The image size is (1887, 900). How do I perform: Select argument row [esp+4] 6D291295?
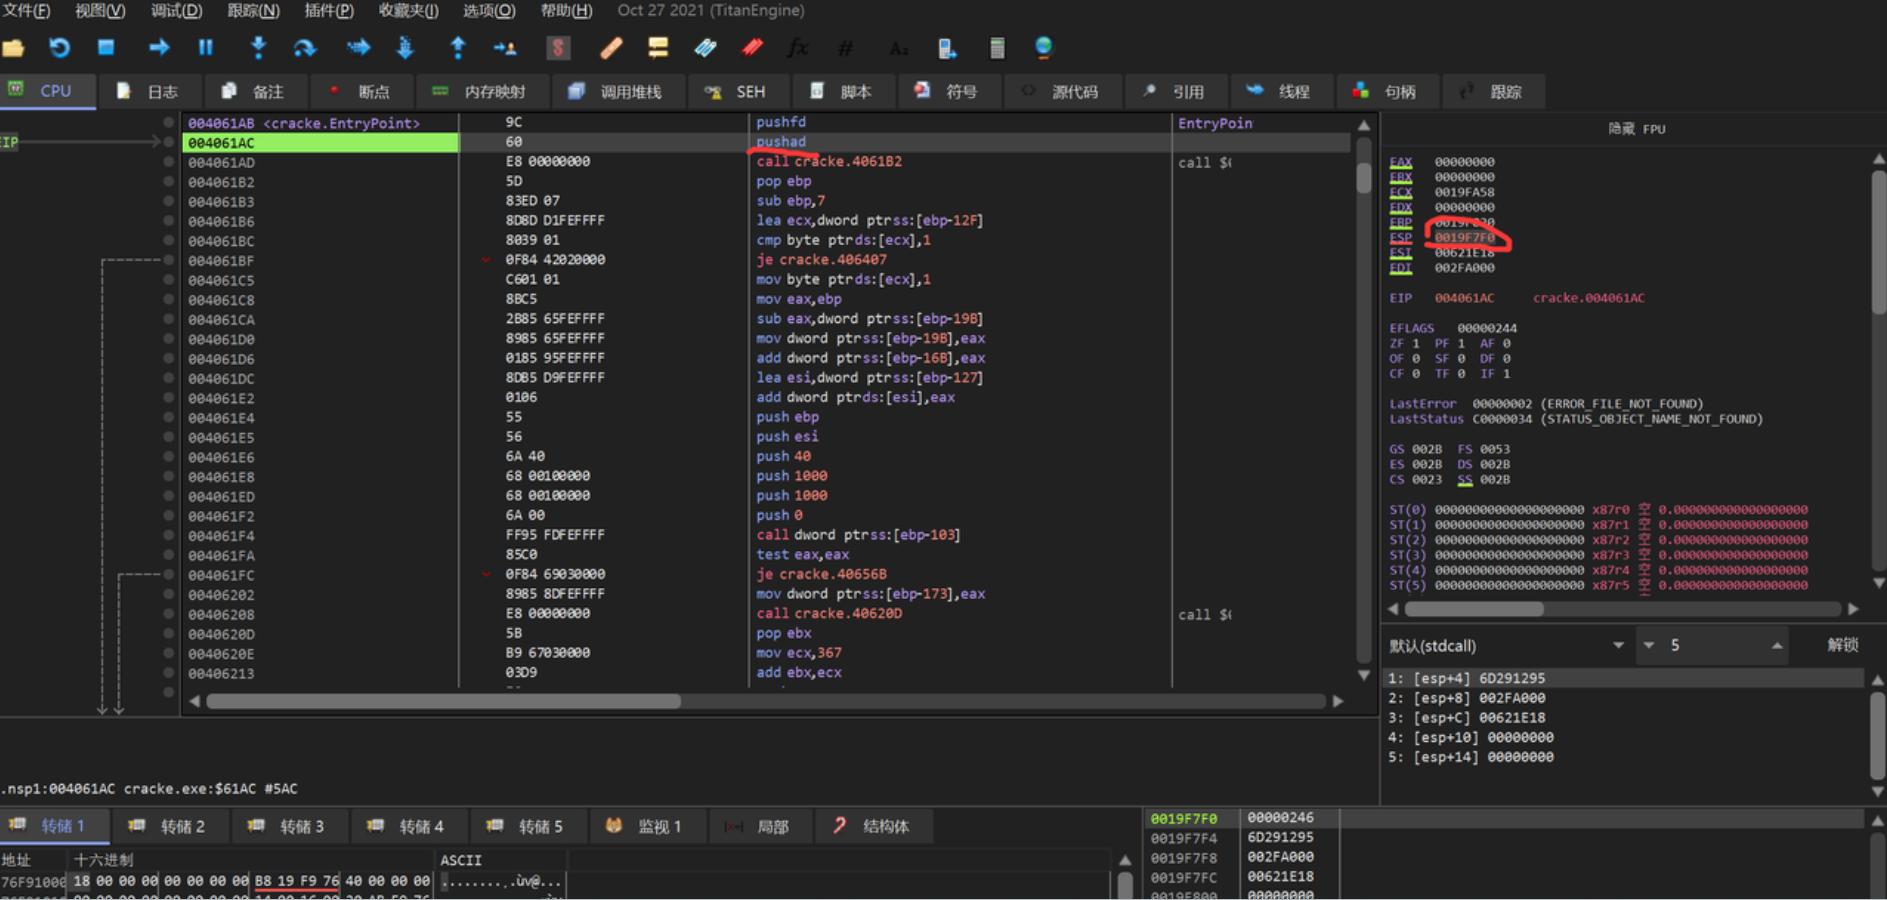[x=1622, y=678]
